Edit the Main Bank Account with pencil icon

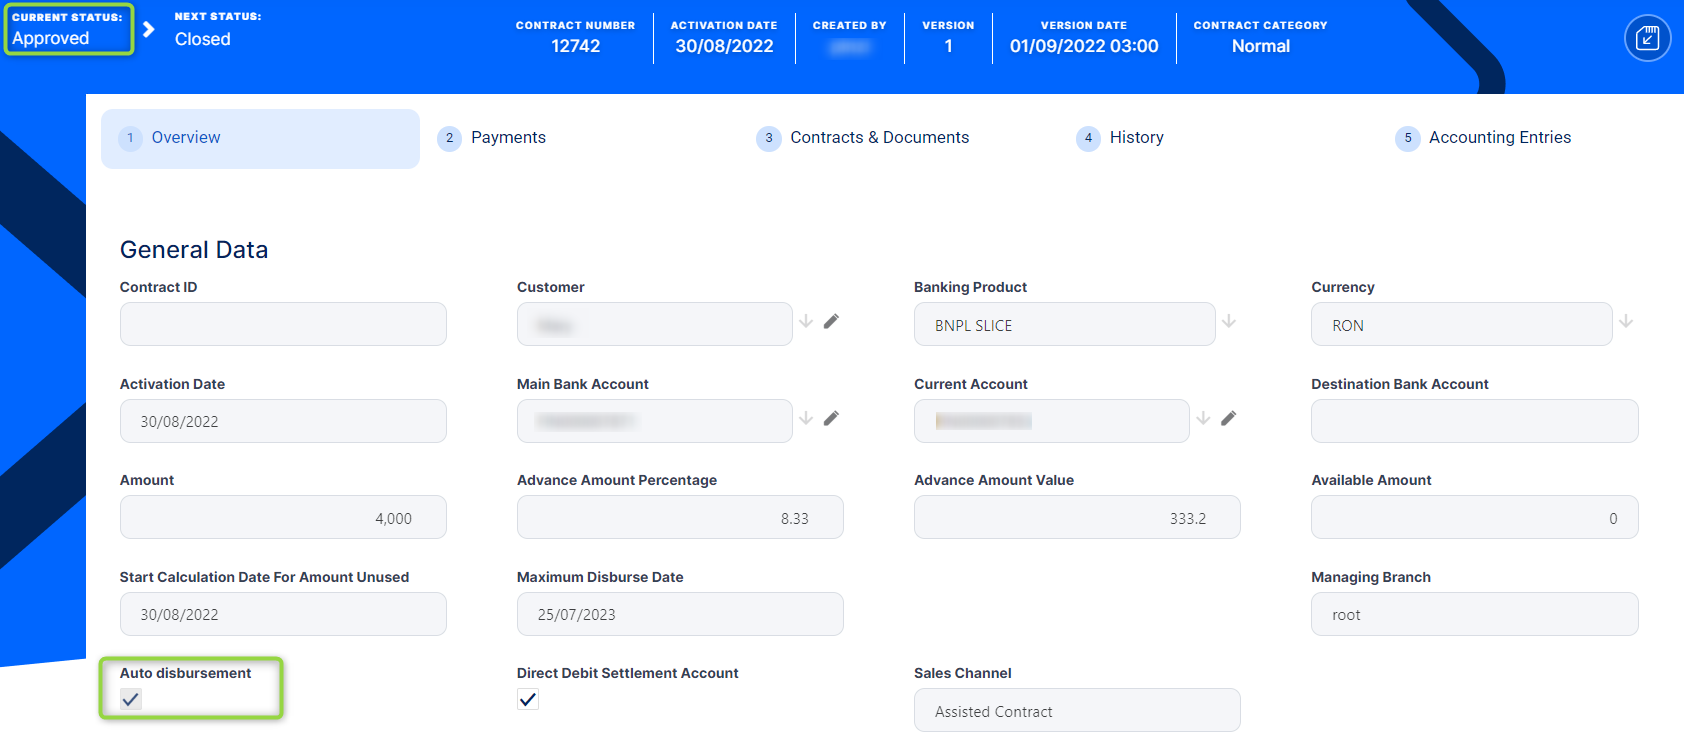coord(831,419)
